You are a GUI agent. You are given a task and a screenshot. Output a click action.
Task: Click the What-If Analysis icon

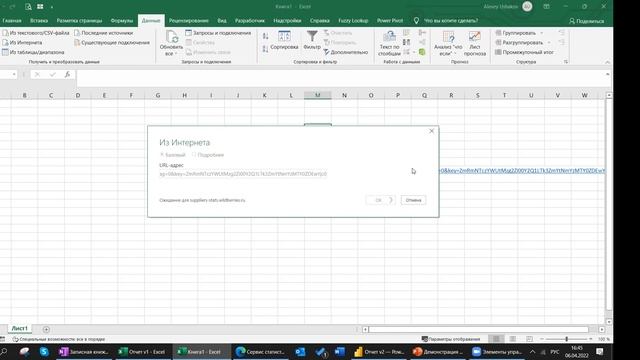pyautogui.click(x=448, y=37)
